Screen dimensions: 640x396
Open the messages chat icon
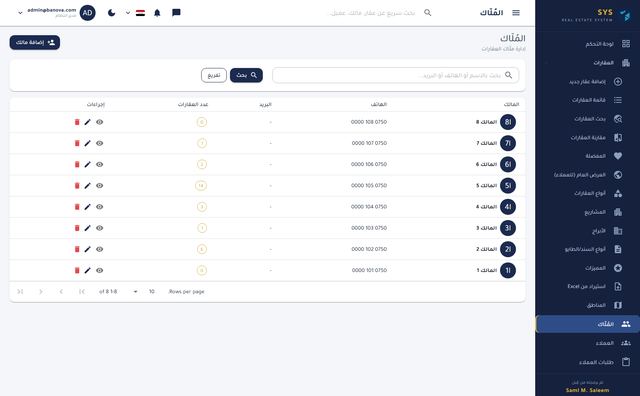point(176,13)
